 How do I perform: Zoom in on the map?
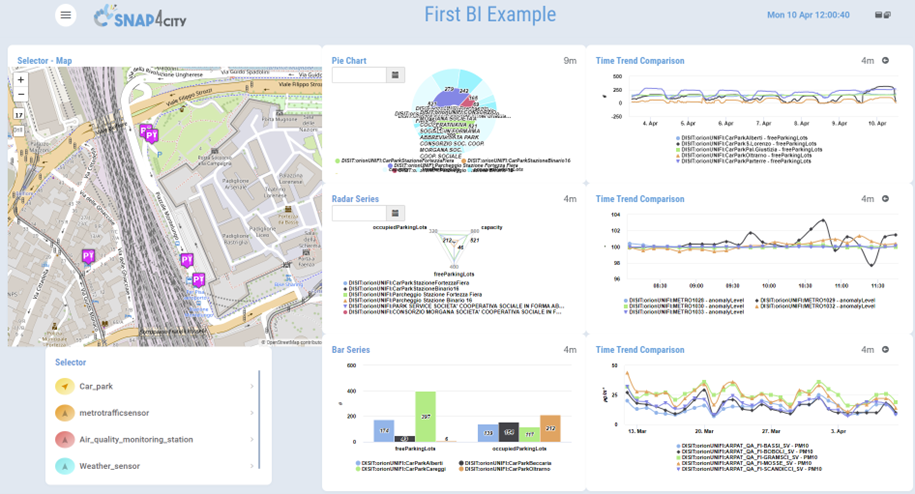pyautogui.click(x=20, y=80)
